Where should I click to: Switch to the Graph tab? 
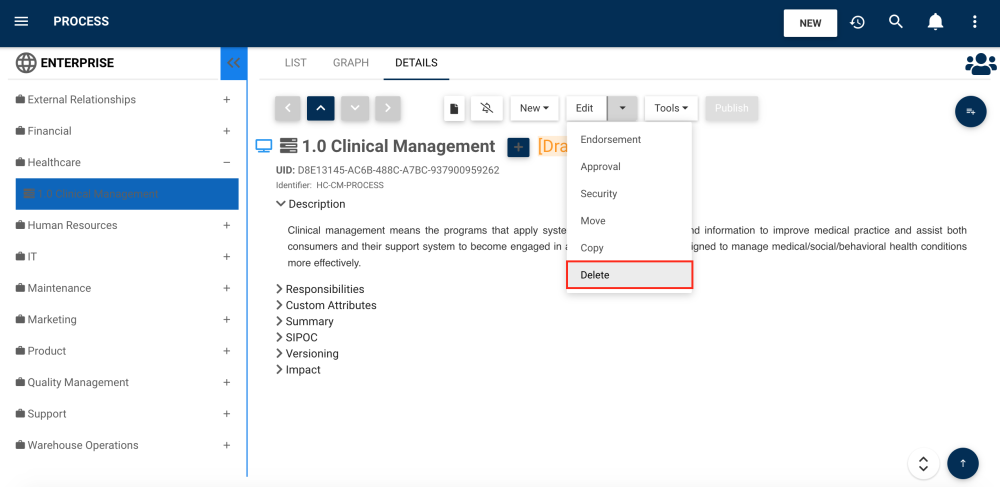click(x=351, y=63)
